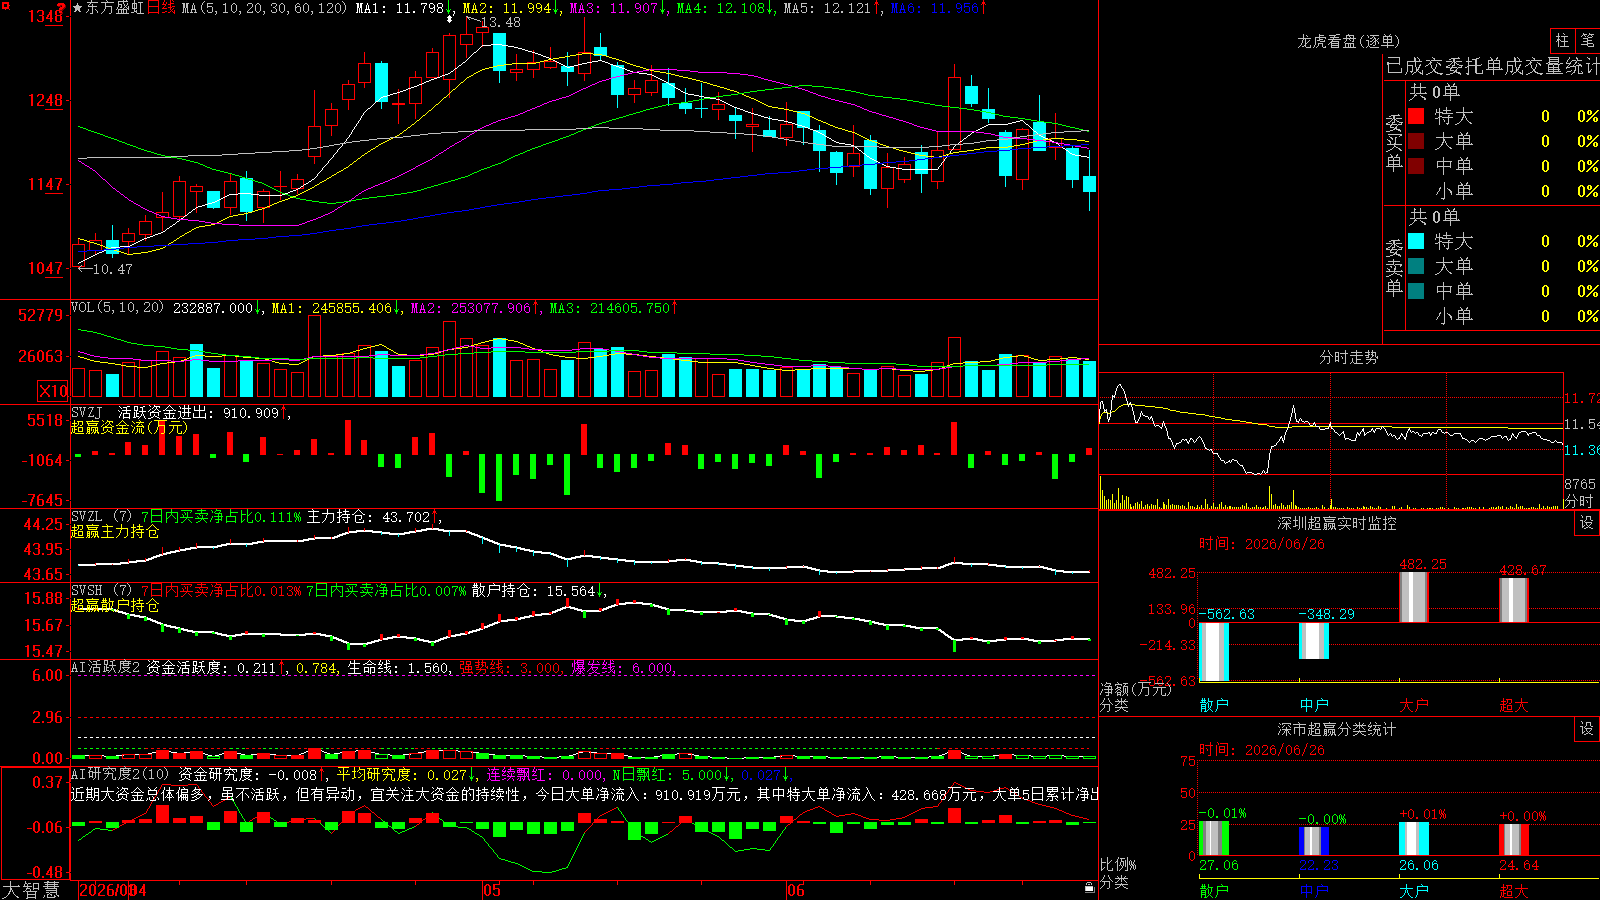This screenshot has height=900, width=1600.
Task: Click the cyan 大户 ratio bar at 26.06
Action: (x=1413, y=839)
